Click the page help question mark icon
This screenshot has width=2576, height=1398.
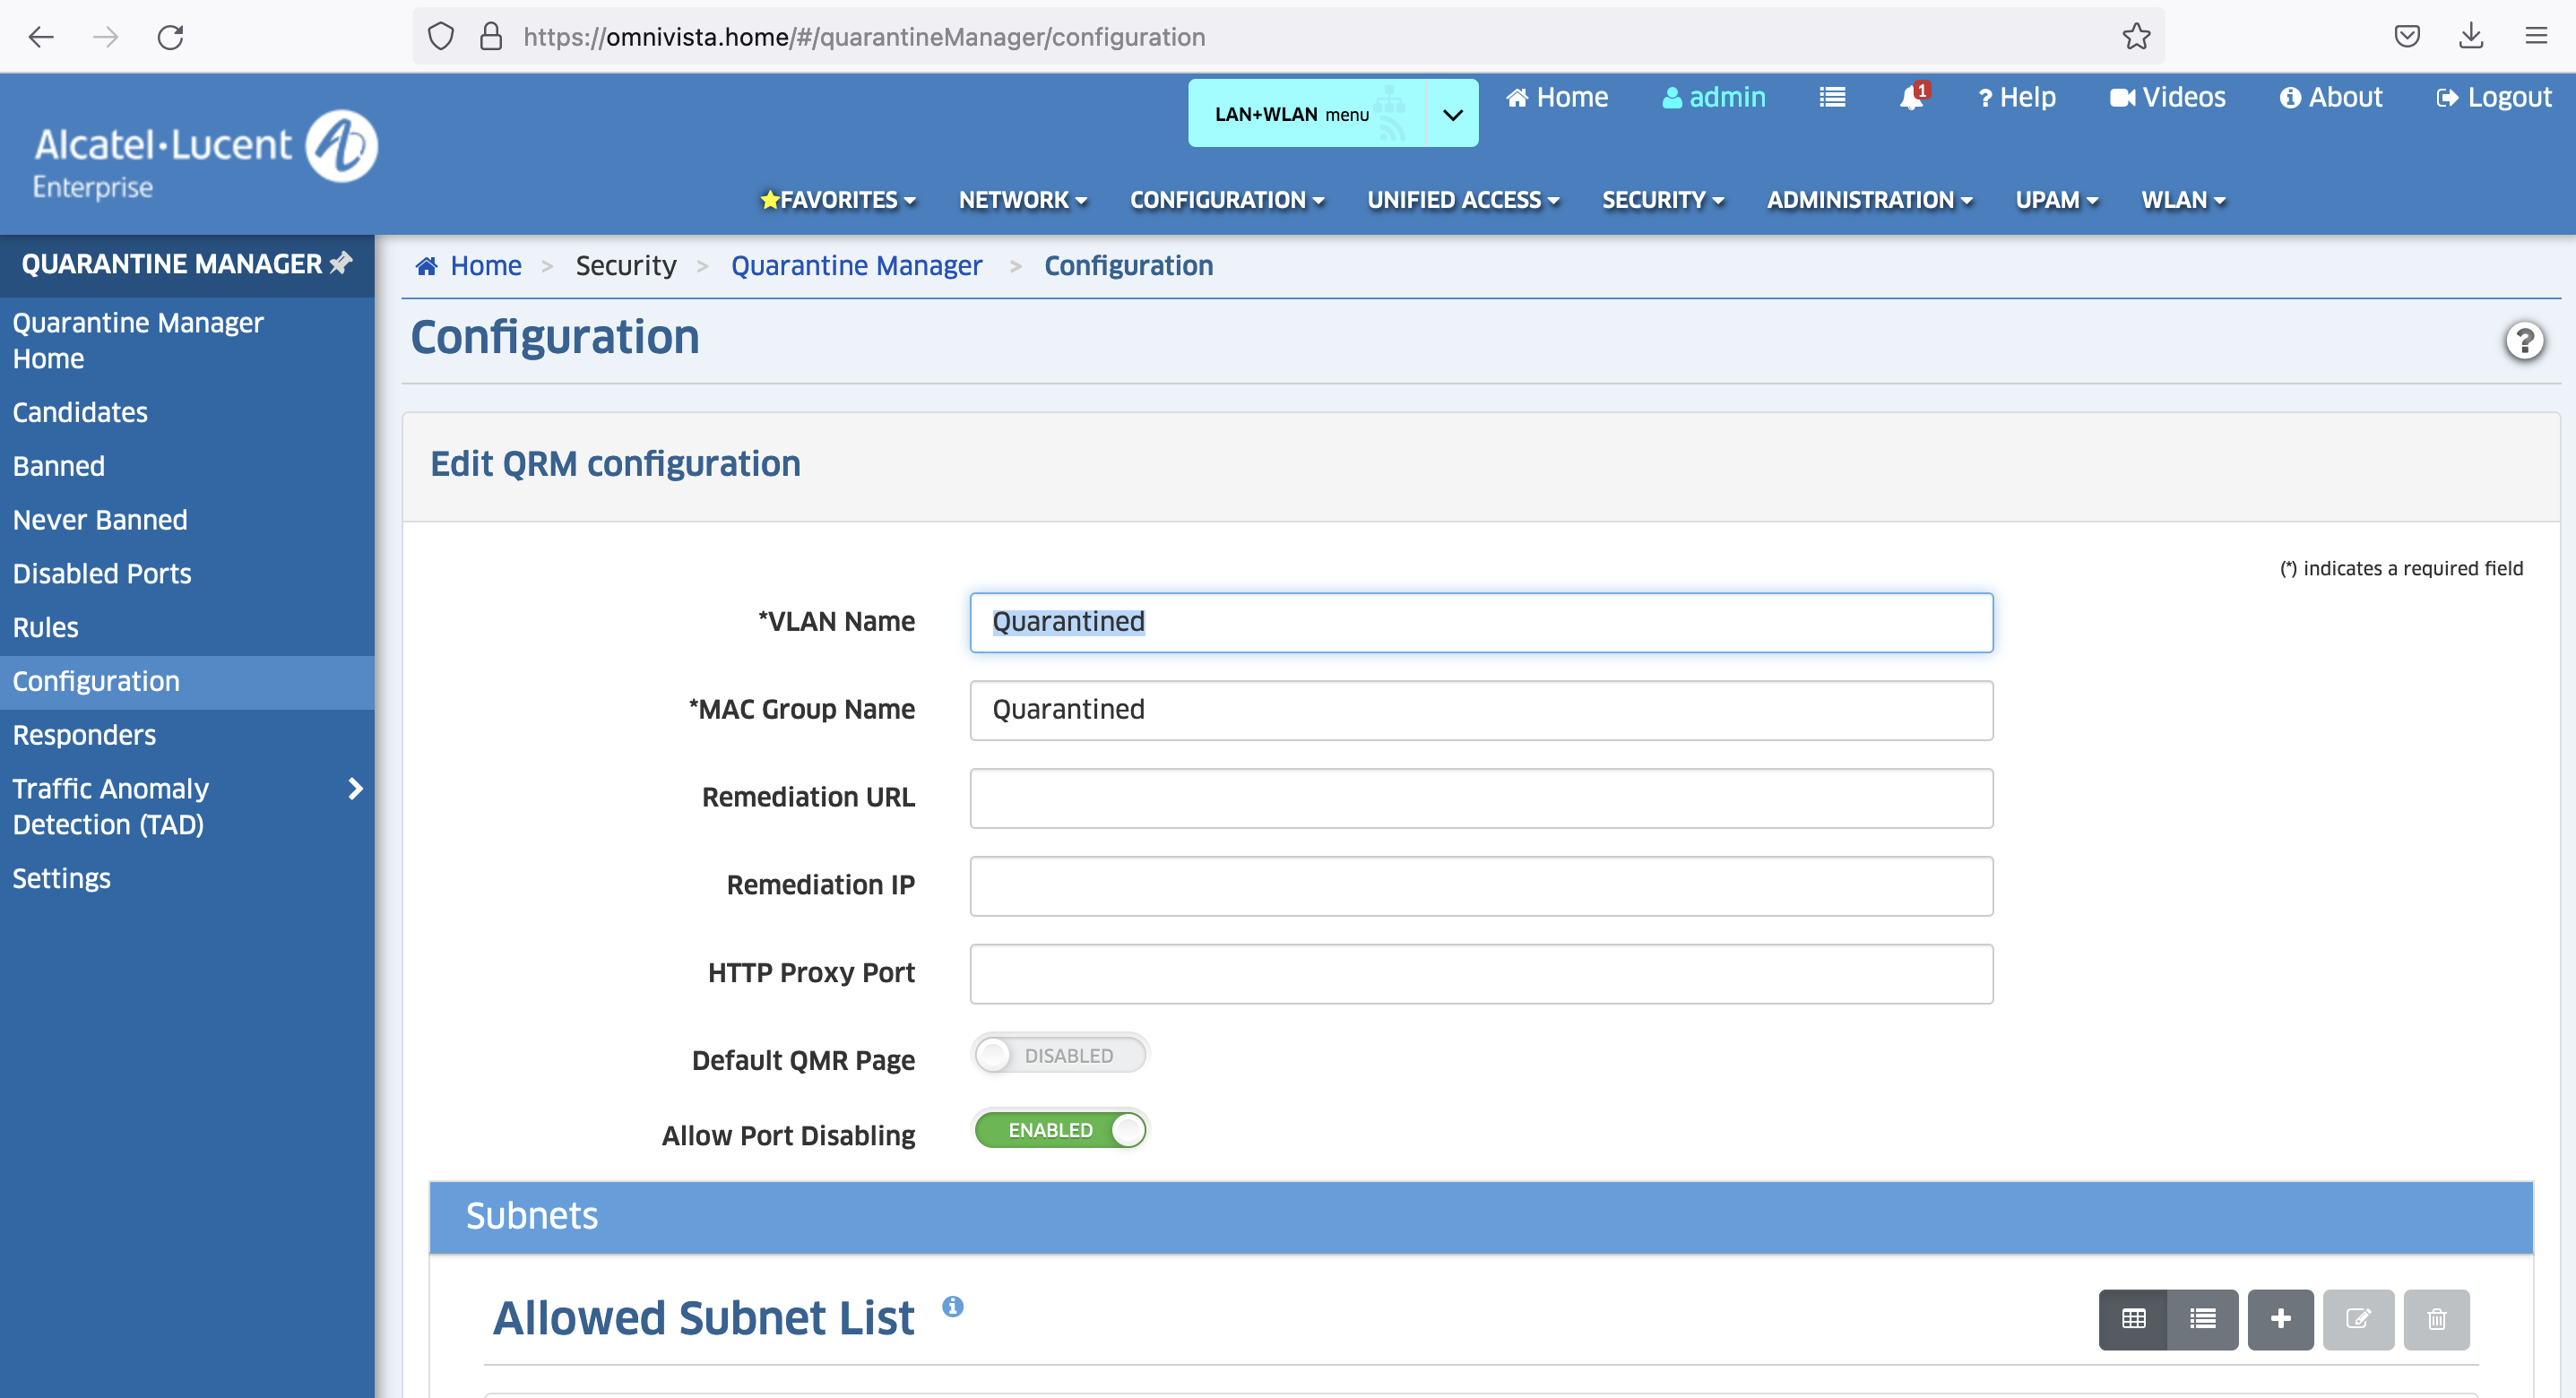click(x=2524, y=341)
